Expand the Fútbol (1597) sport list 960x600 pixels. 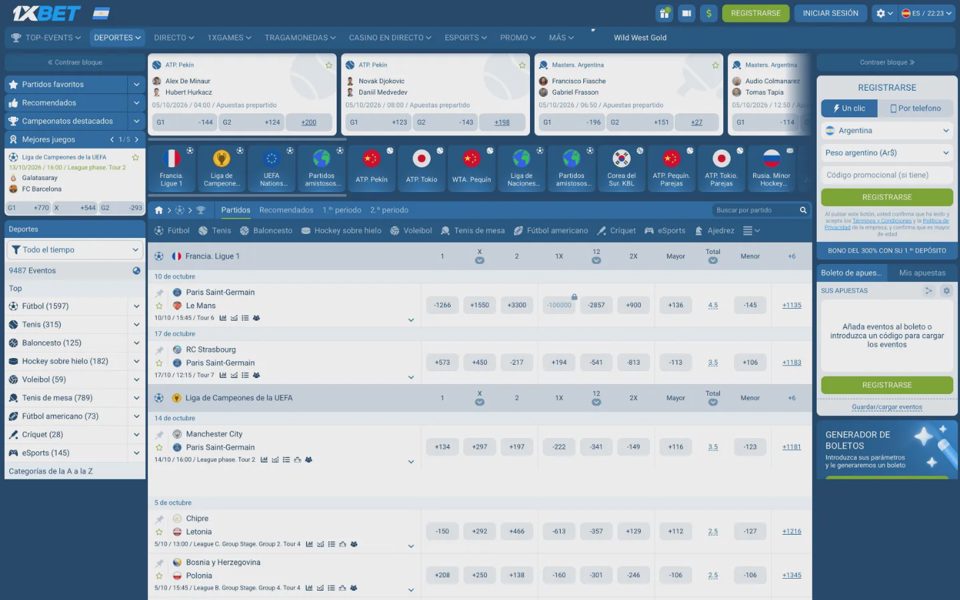pos(136,306)
